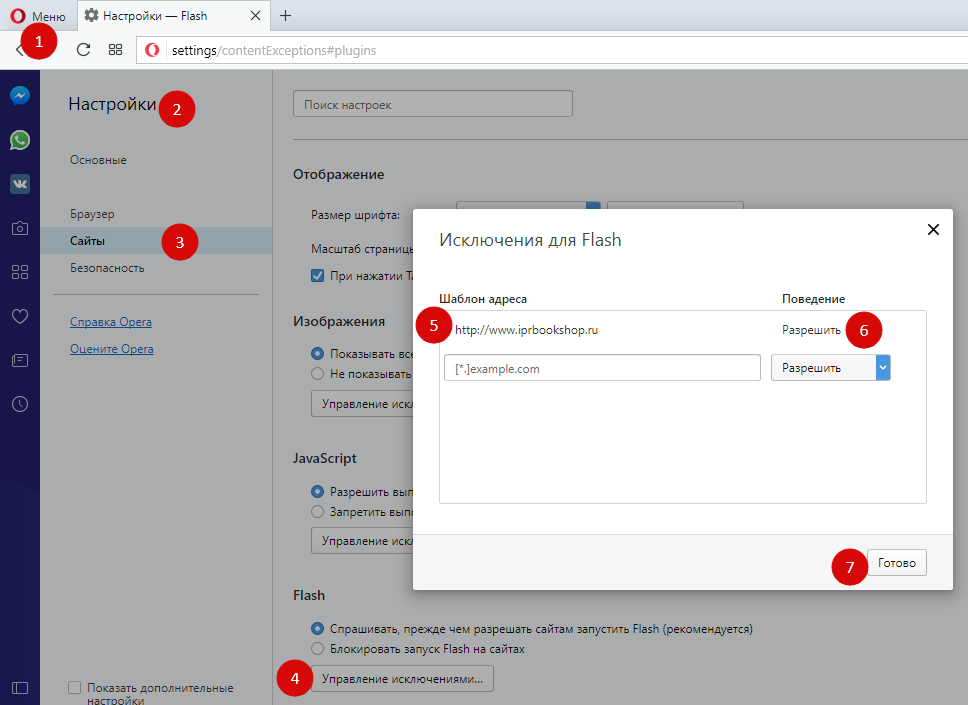Open browsing history clock icon
968x705 pixels.
point(20,404)
